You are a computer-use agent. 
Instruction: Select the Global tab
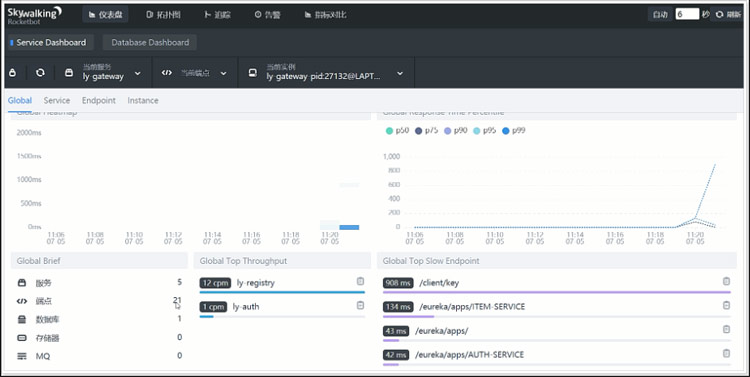tap(20, 100)
